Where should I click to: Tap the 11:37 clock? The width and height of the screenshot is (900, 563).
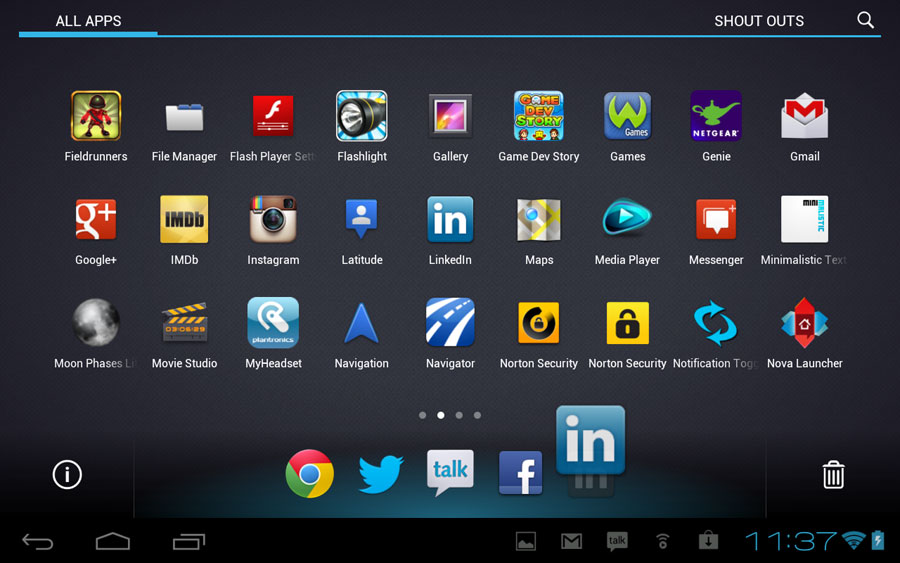[791, 541]
